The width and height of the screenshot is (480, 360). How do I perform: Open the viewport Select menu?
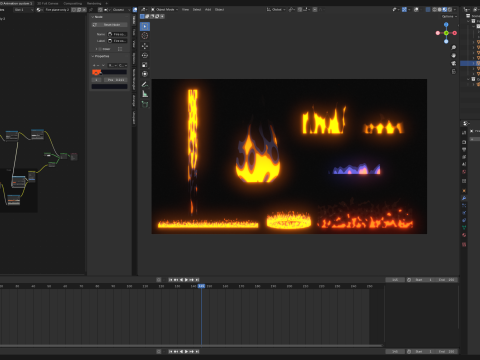[197, 10]
